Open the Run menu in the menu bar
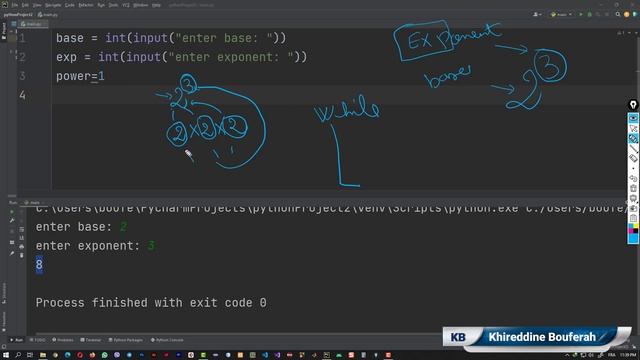This screenshot has height=360, width=640. click(x=101, y=5)
